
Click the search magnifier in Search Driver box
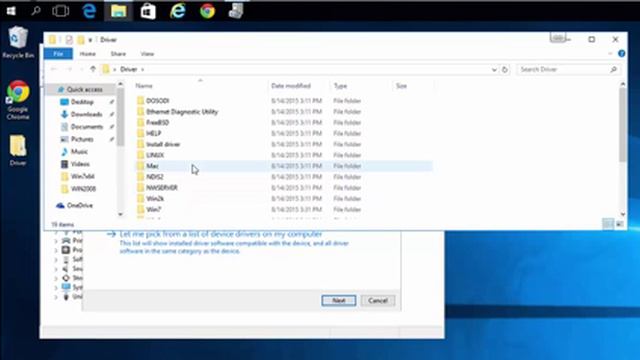point(613,69)
